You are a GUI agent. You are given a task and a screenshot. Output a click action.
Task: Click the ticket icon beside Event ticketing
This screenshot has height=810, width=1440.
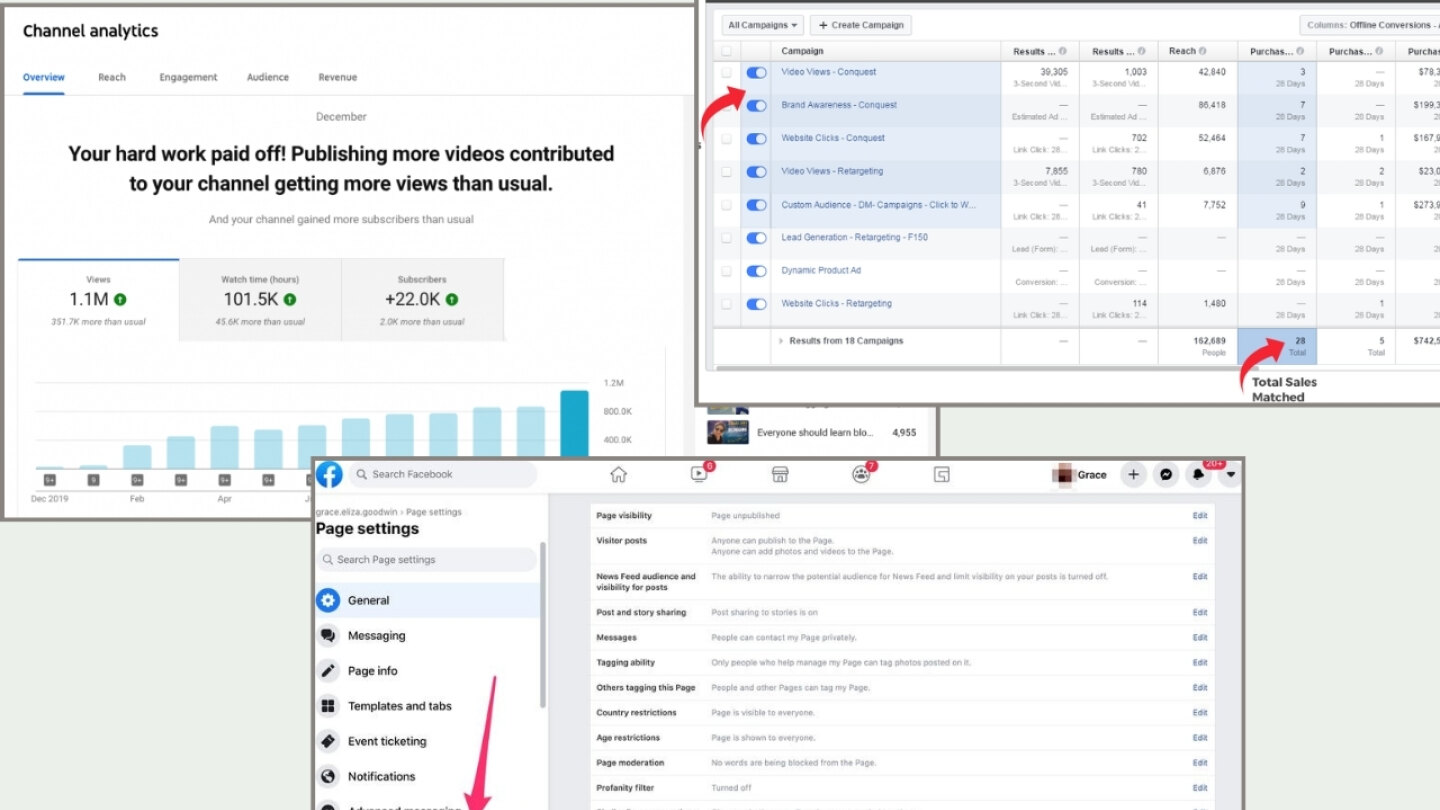(x=328, y=741)
